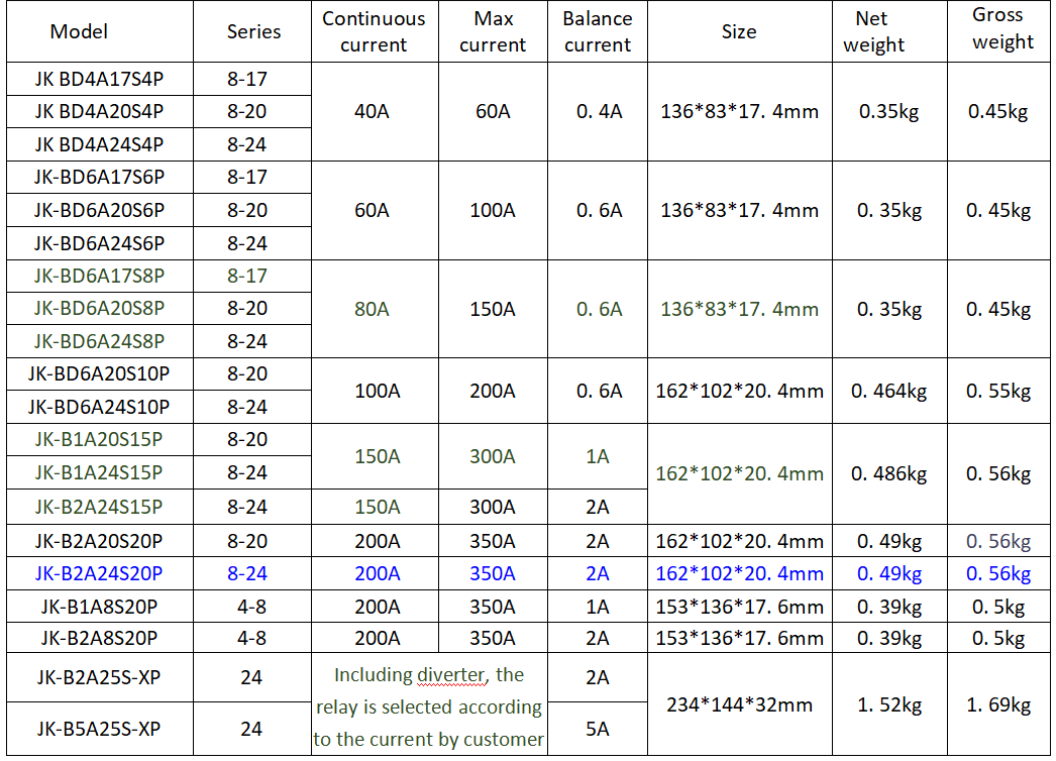Select the blue JK-B2A24S20P model text
The width and height of the screenshot is (1056, 761).
pyautogui.click(x=99, y=573)
